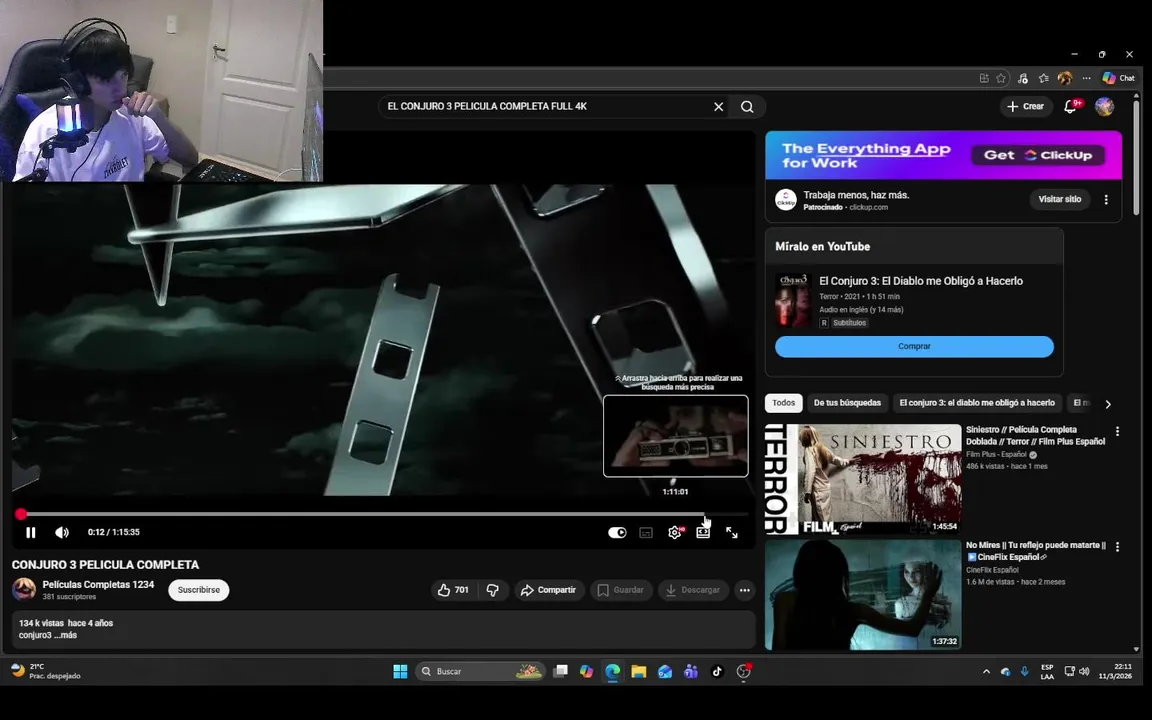This screenshot has height=720, width=1152.
Task: Open TikTok from the taskbar
Action: [717, 672]
